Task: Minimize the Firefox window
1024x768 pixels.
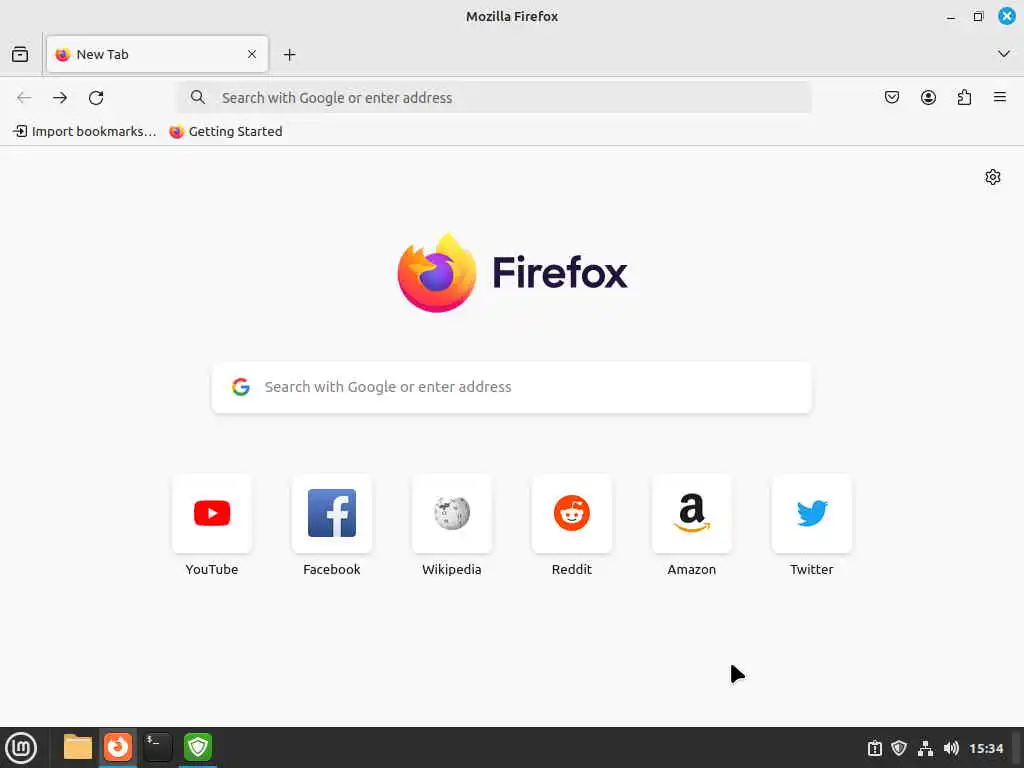Action: coord(951,17)
